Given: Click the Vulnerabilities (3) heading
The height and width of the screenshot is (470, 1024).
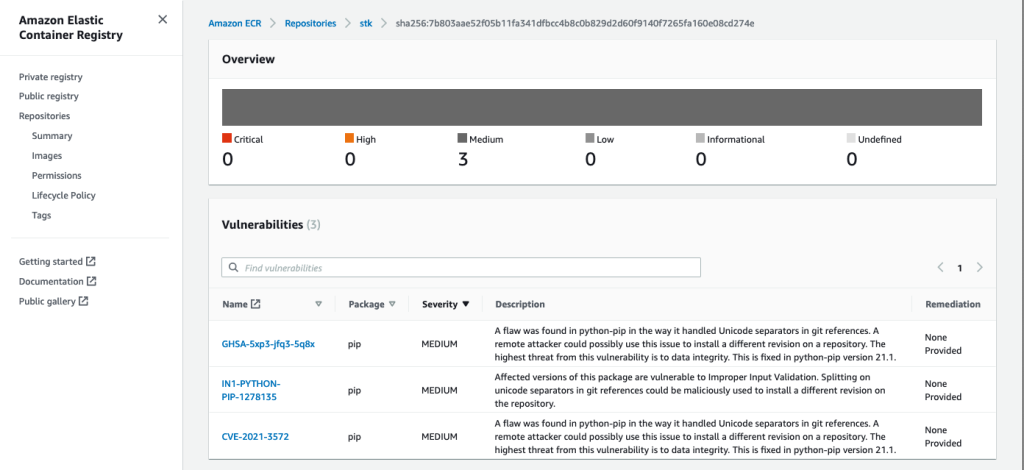Looking at the screenshot, I should point(271,225).
